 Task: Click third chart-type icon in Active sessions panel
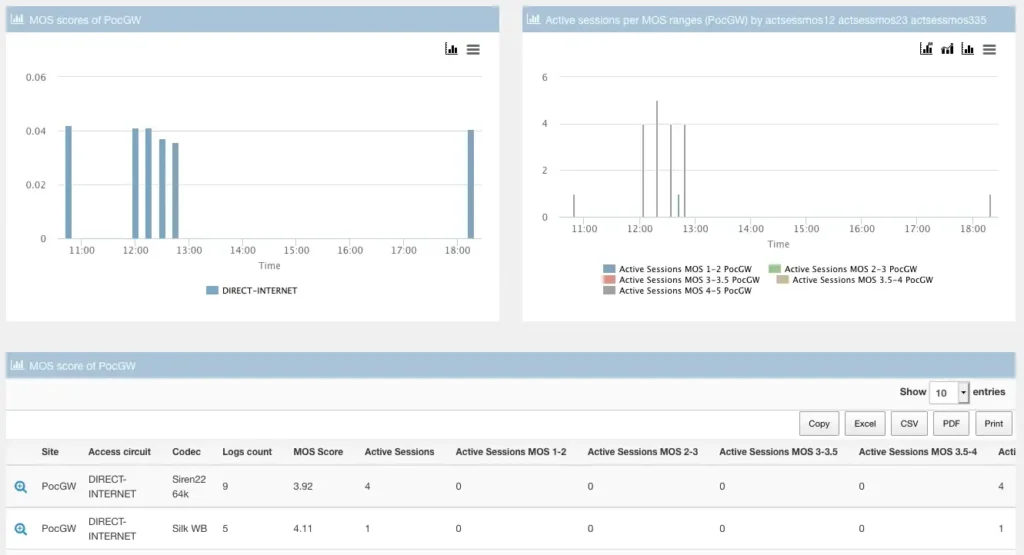[968, 49]
